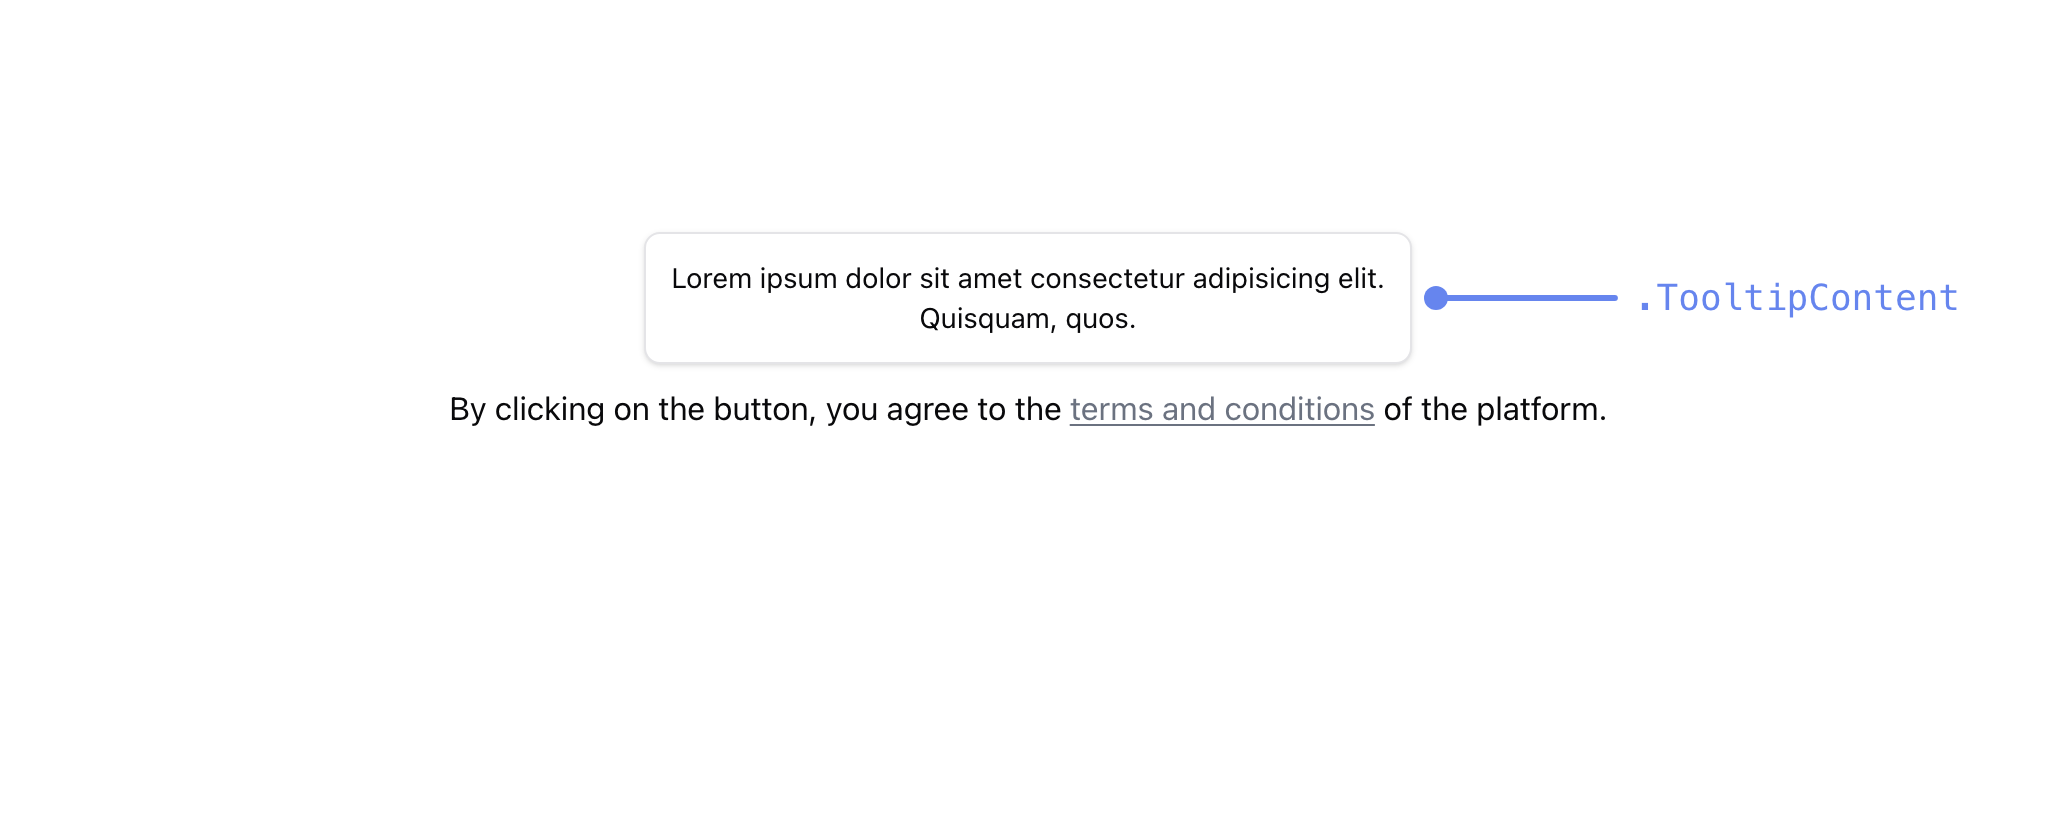Click the word "amet" in tooltip
The width and height of the screenshot is (2056, 816).
click(990, 279)
